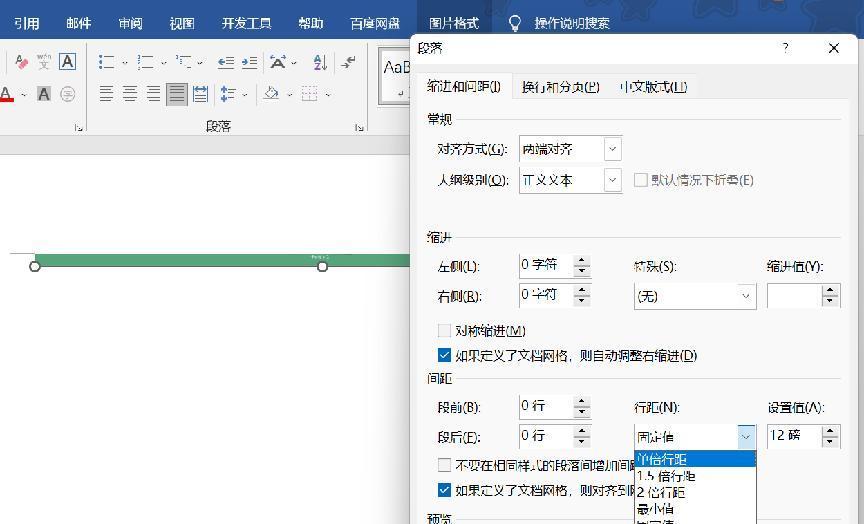Increase 设置值 with up arrow
Image resolution: width=864 pixels, height=524 pixels.
(830, 431)
